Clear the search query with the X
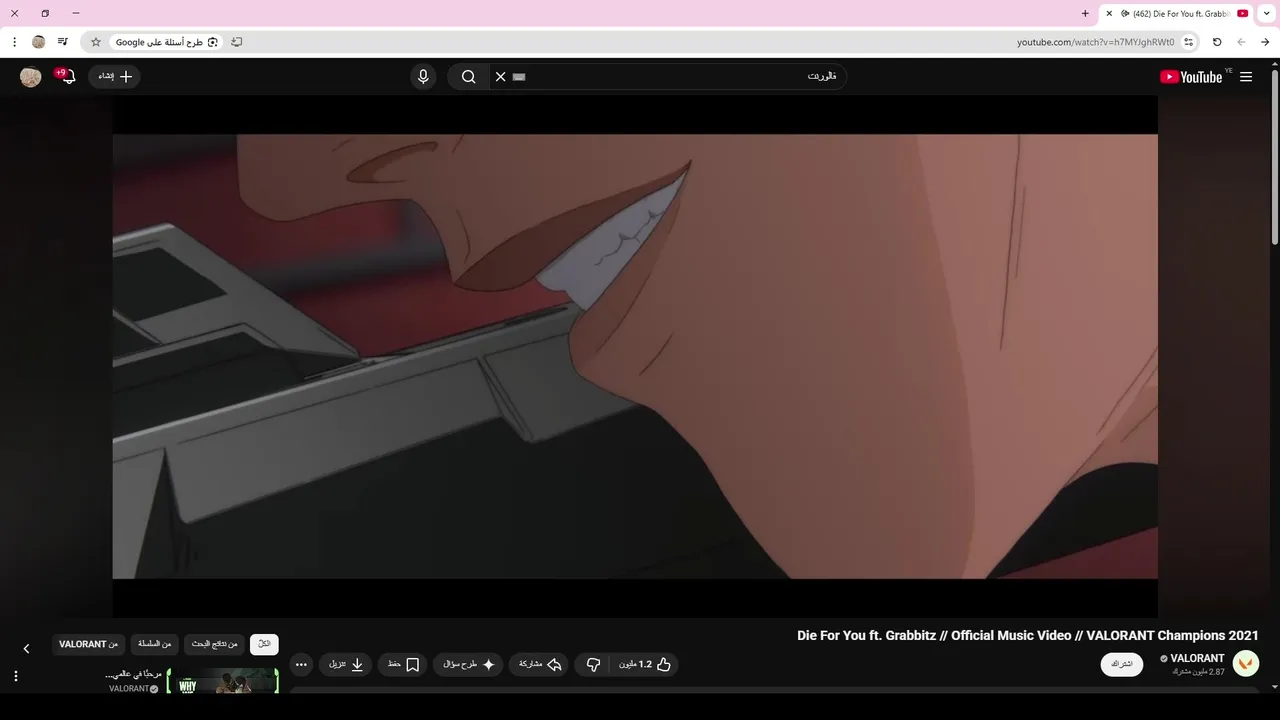Viewport: 1280px width, 720px height. tap(501, 77)
